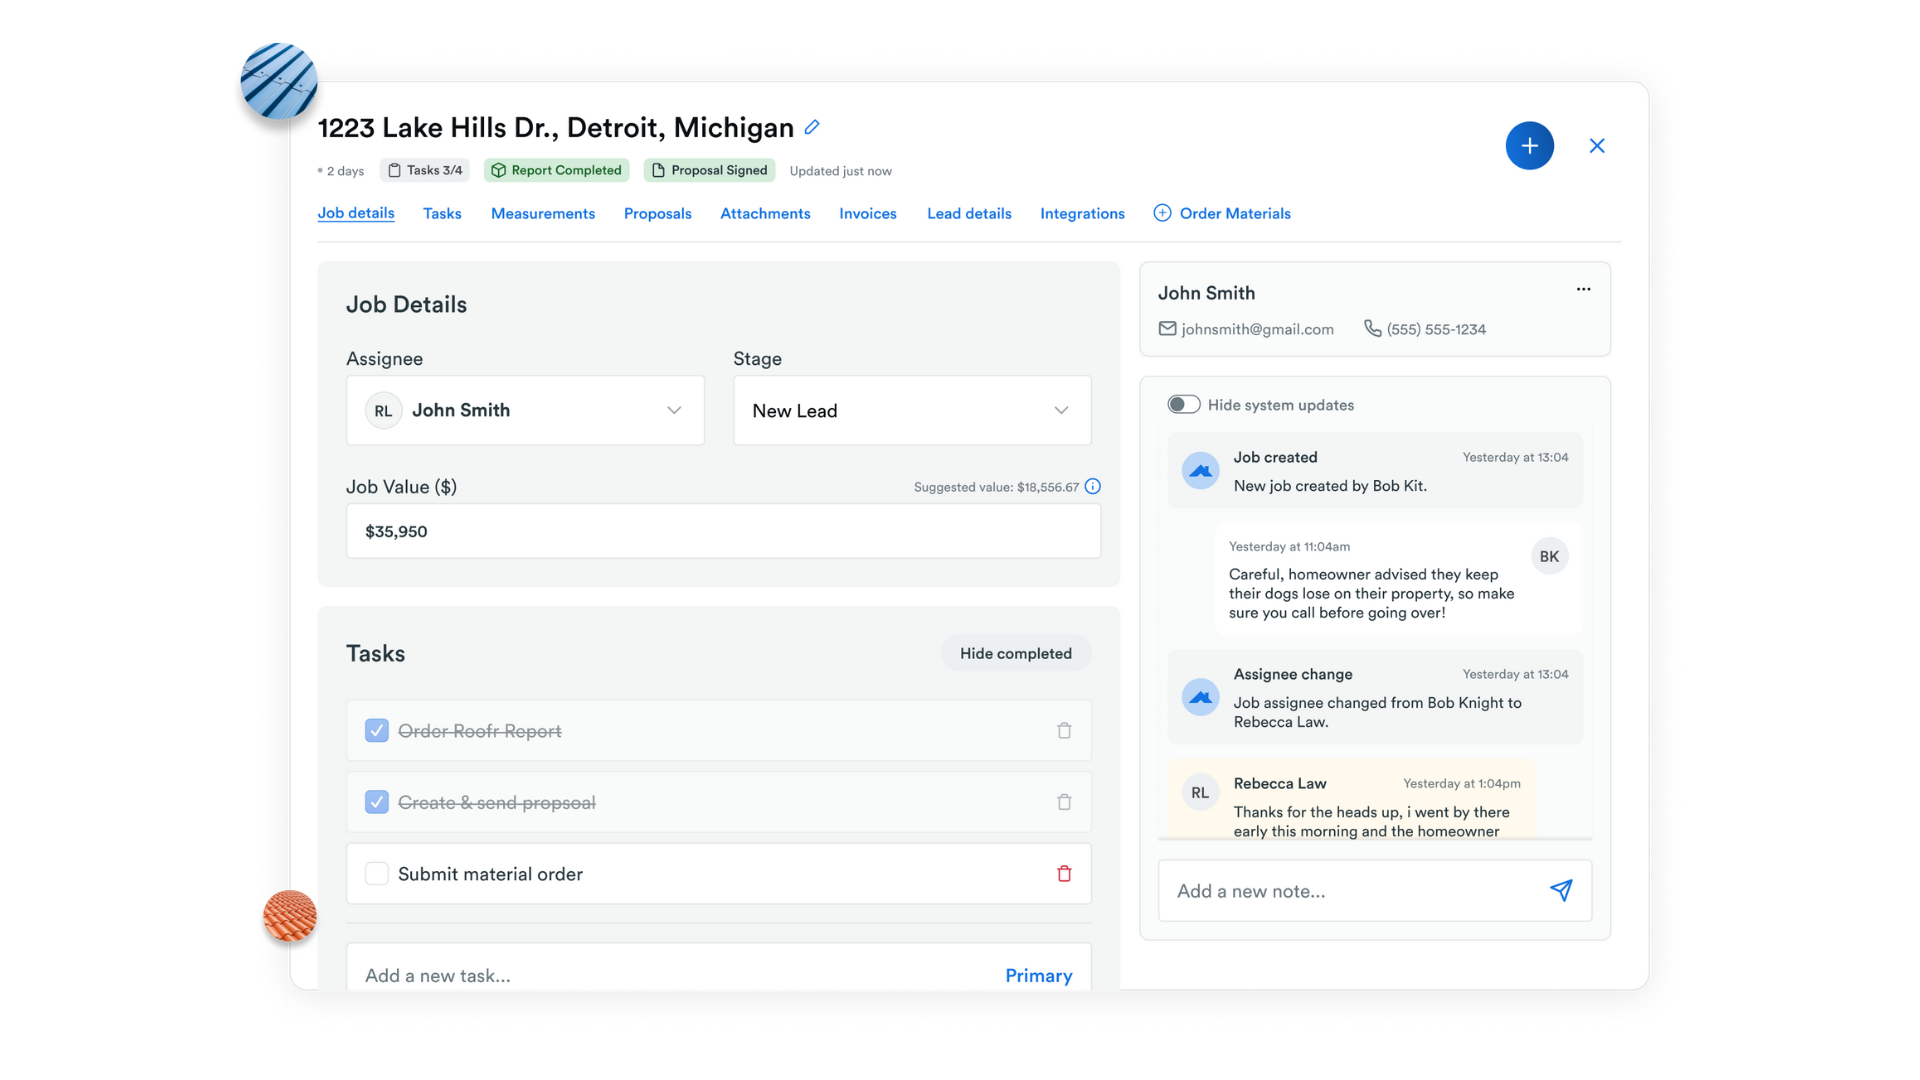
Task: Switch to the Tasks tab
Action: point(442,214)
